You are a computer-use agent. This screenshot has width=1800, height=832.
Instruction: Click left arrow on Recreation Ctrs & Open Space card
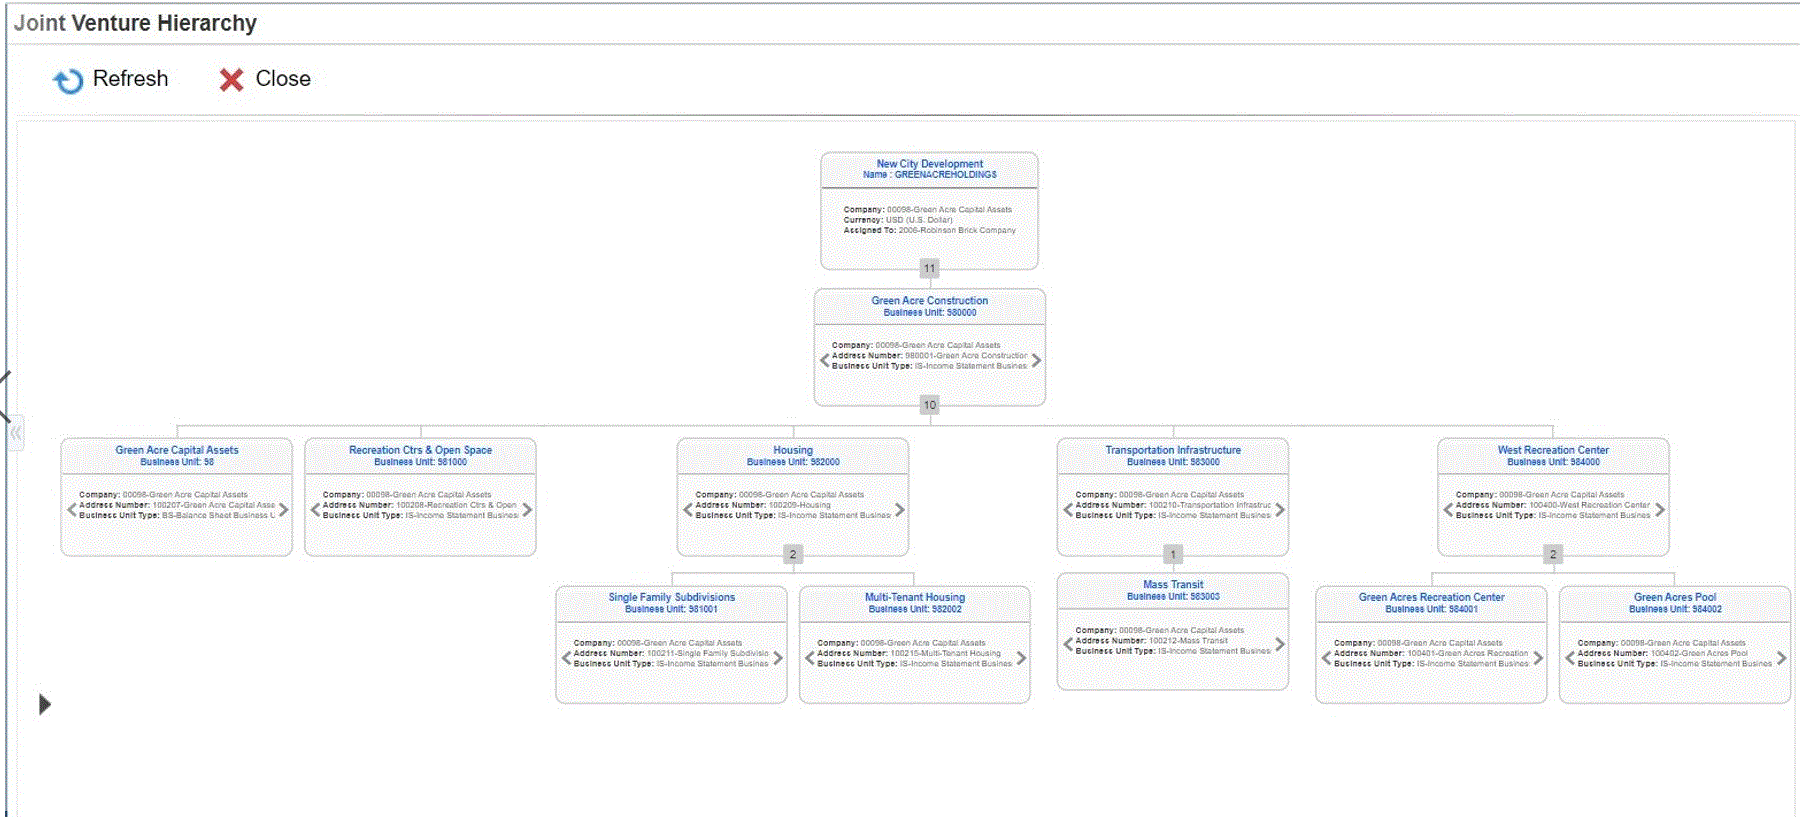315,510
